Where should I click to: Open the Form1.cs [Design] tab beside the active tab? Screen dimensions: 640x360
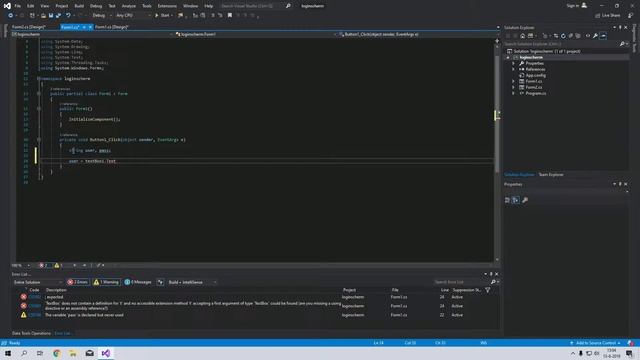(x=111, y=27)
